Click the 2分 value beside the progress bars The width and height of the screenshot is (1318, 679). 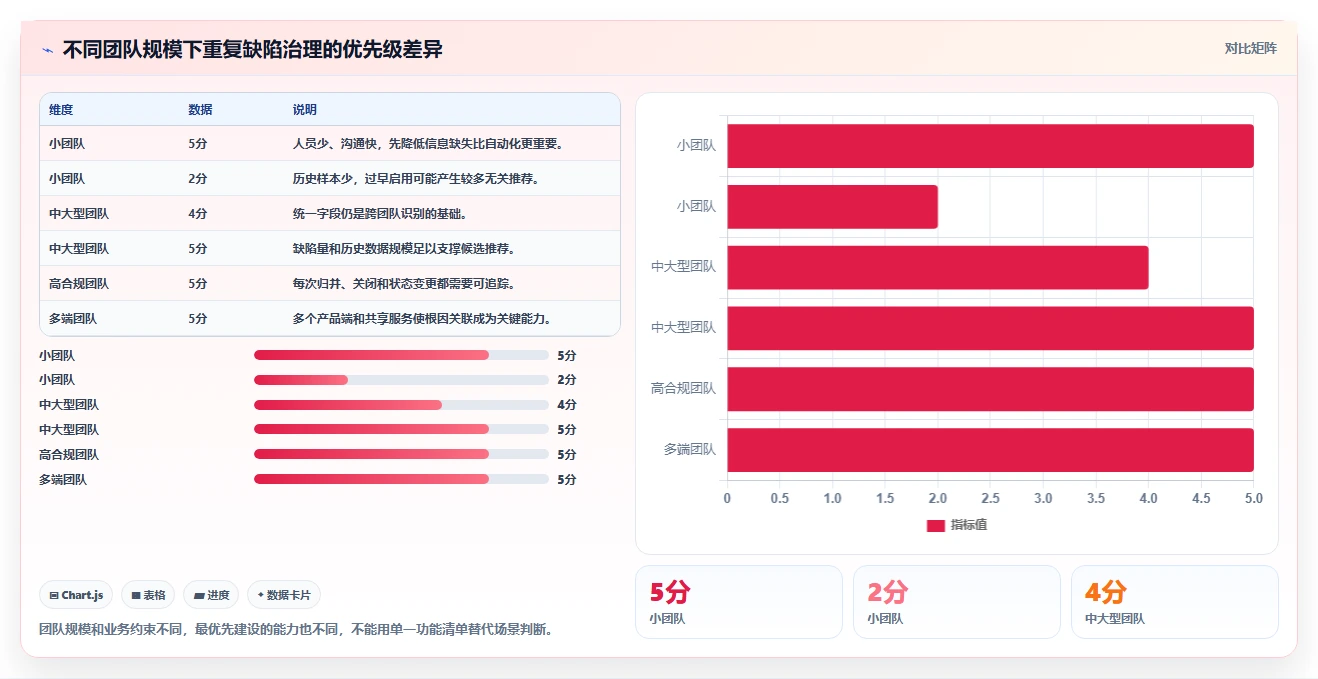click(567, 380)
